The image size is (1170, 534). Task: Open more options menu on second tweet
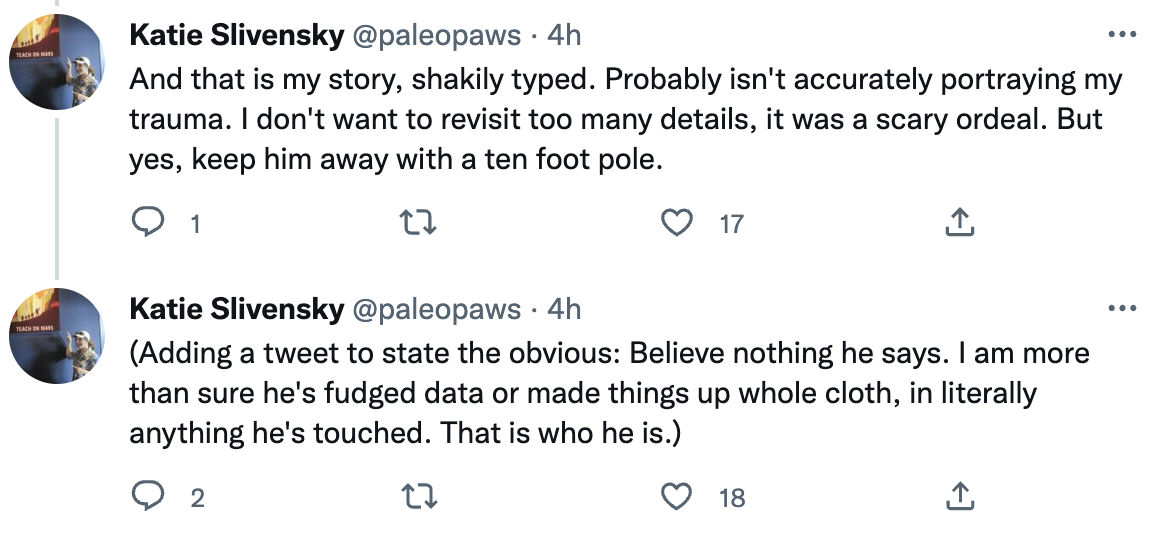pyautogui.click(x=1123, y=309)
